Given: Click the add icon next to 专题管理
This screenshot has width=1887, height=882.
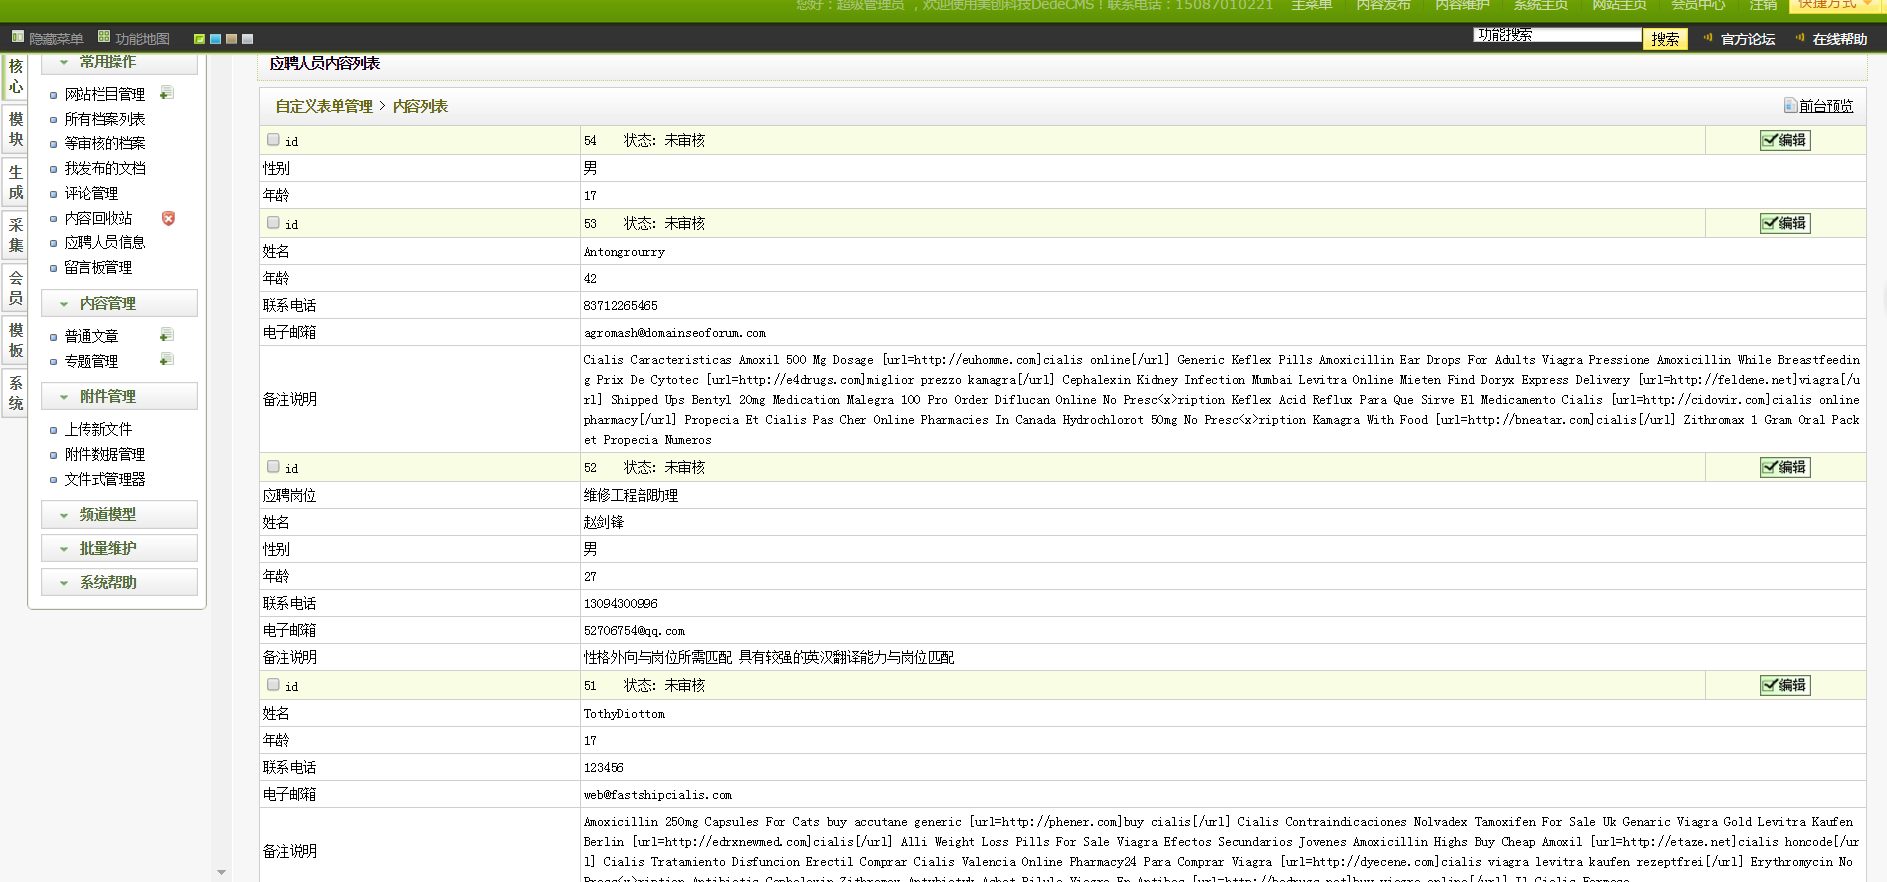Looking at the screenshot, I should coord(167,360).
